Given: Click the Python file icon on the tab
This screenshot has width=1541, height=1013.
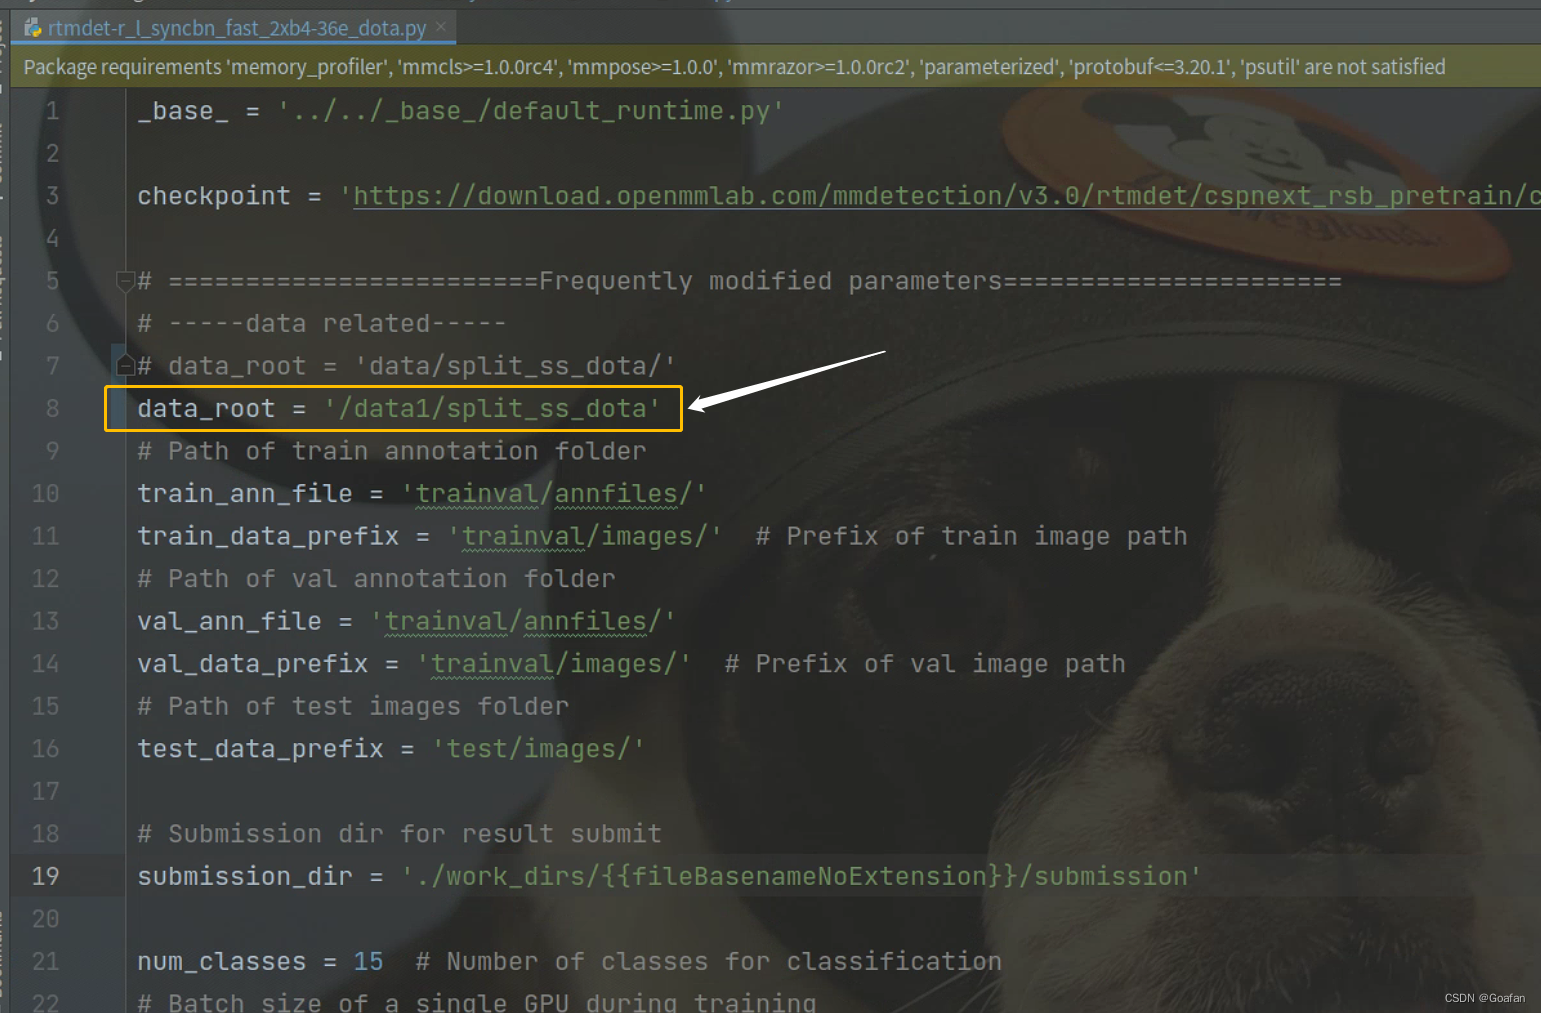Looking at the screenshot, I should (x=33, y=28).
